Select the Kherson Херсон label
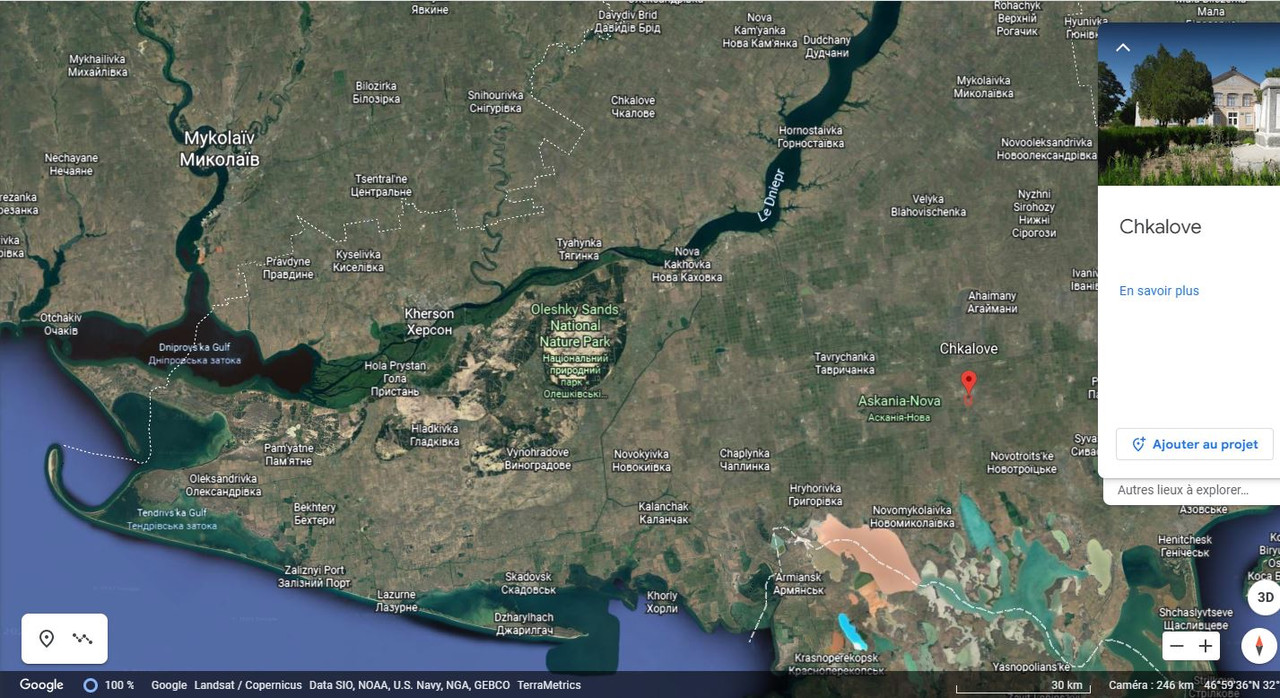 click(x=428, y=322)
